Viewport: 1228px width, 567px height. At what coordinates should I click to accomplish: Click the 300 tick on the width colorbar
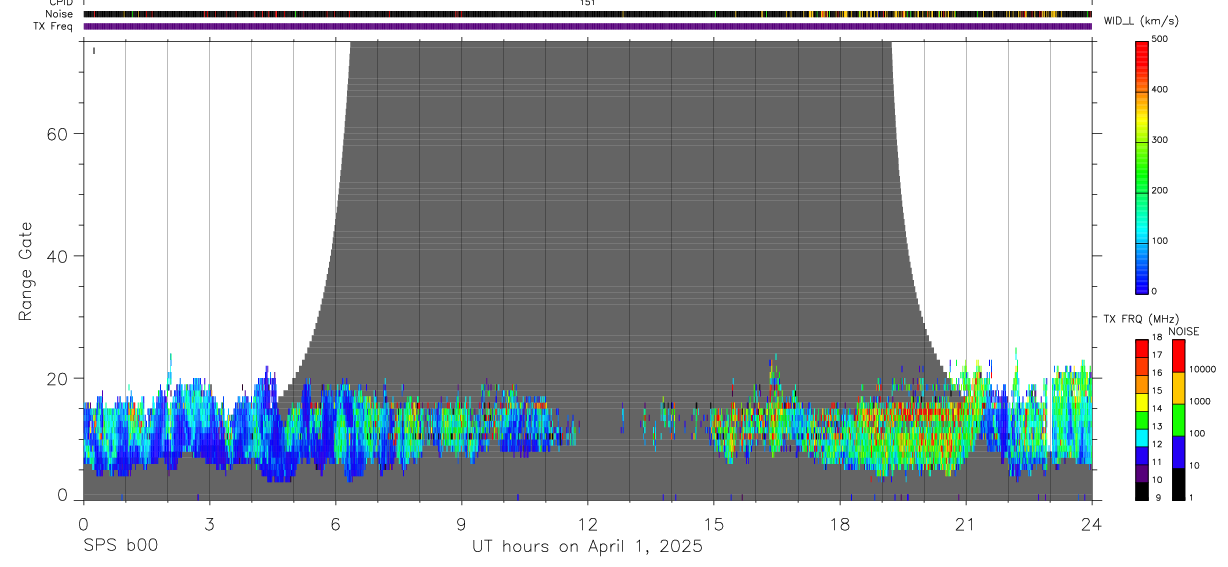coord(1162,140)
